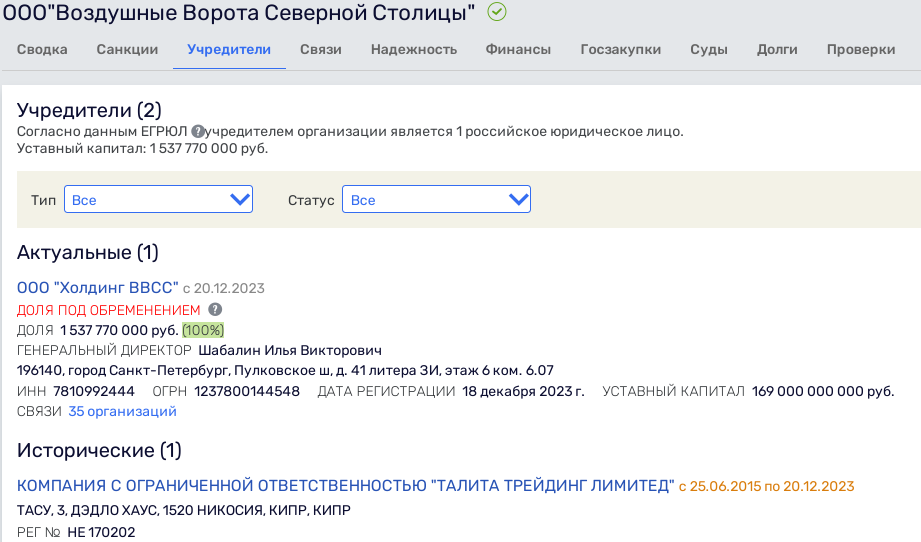Click the ДОЛЯ ПОД ОБРЕМЕНЕНИЕМ red label
Image resolution: width=921 pixels, height=542 pixels.
click(109, 310)
